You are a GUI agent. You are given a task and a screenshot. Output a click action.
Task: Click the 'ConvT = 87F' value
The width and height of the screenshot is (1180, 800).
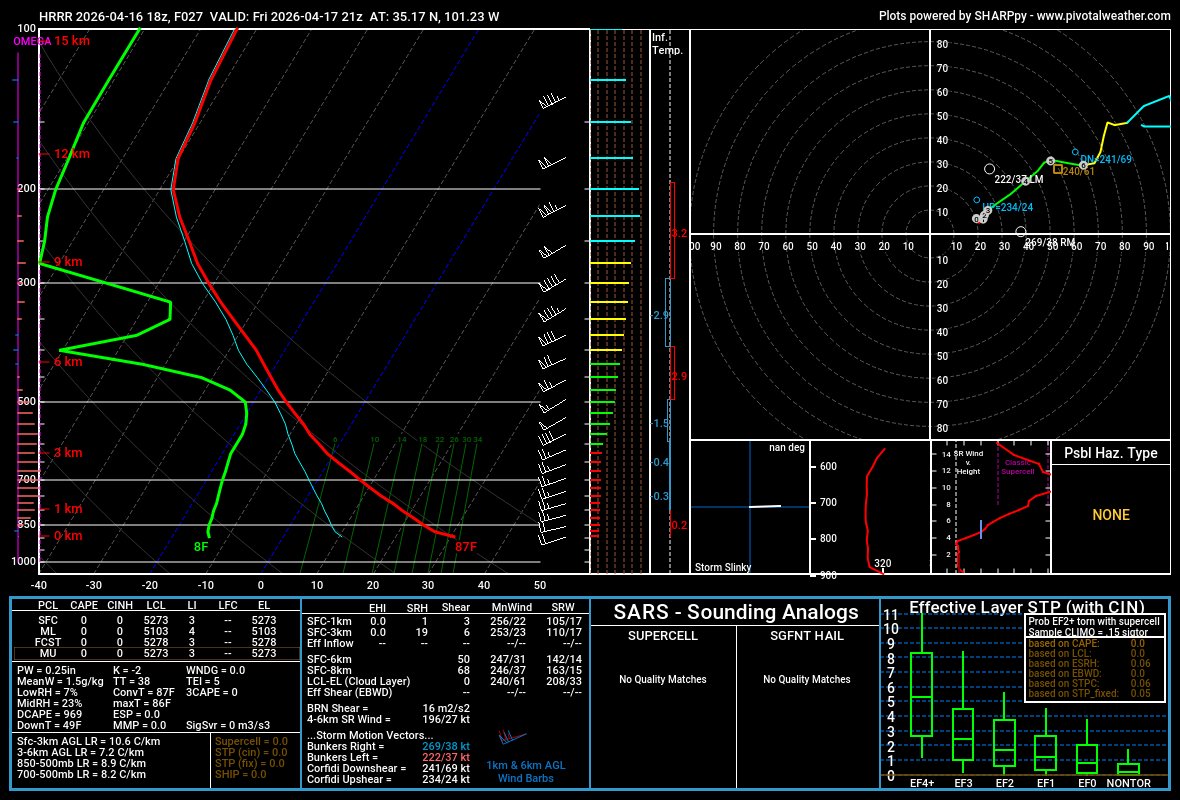point(144,692)
